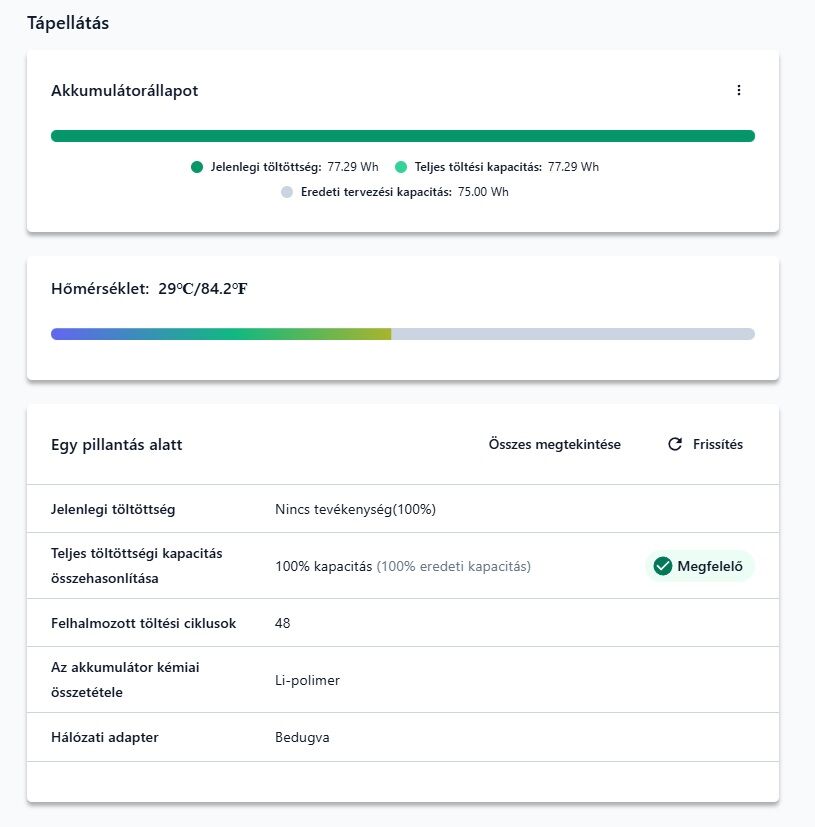The width and height of the screenshot is (815, 827).
Task: Click the colored temperature gradient bar
Action: click(221, 334)
